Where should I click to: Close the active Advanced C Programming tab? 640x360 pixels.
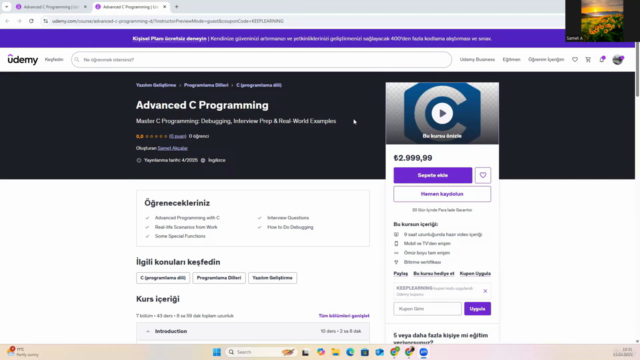pyautogui.click(x=164, y=7)
